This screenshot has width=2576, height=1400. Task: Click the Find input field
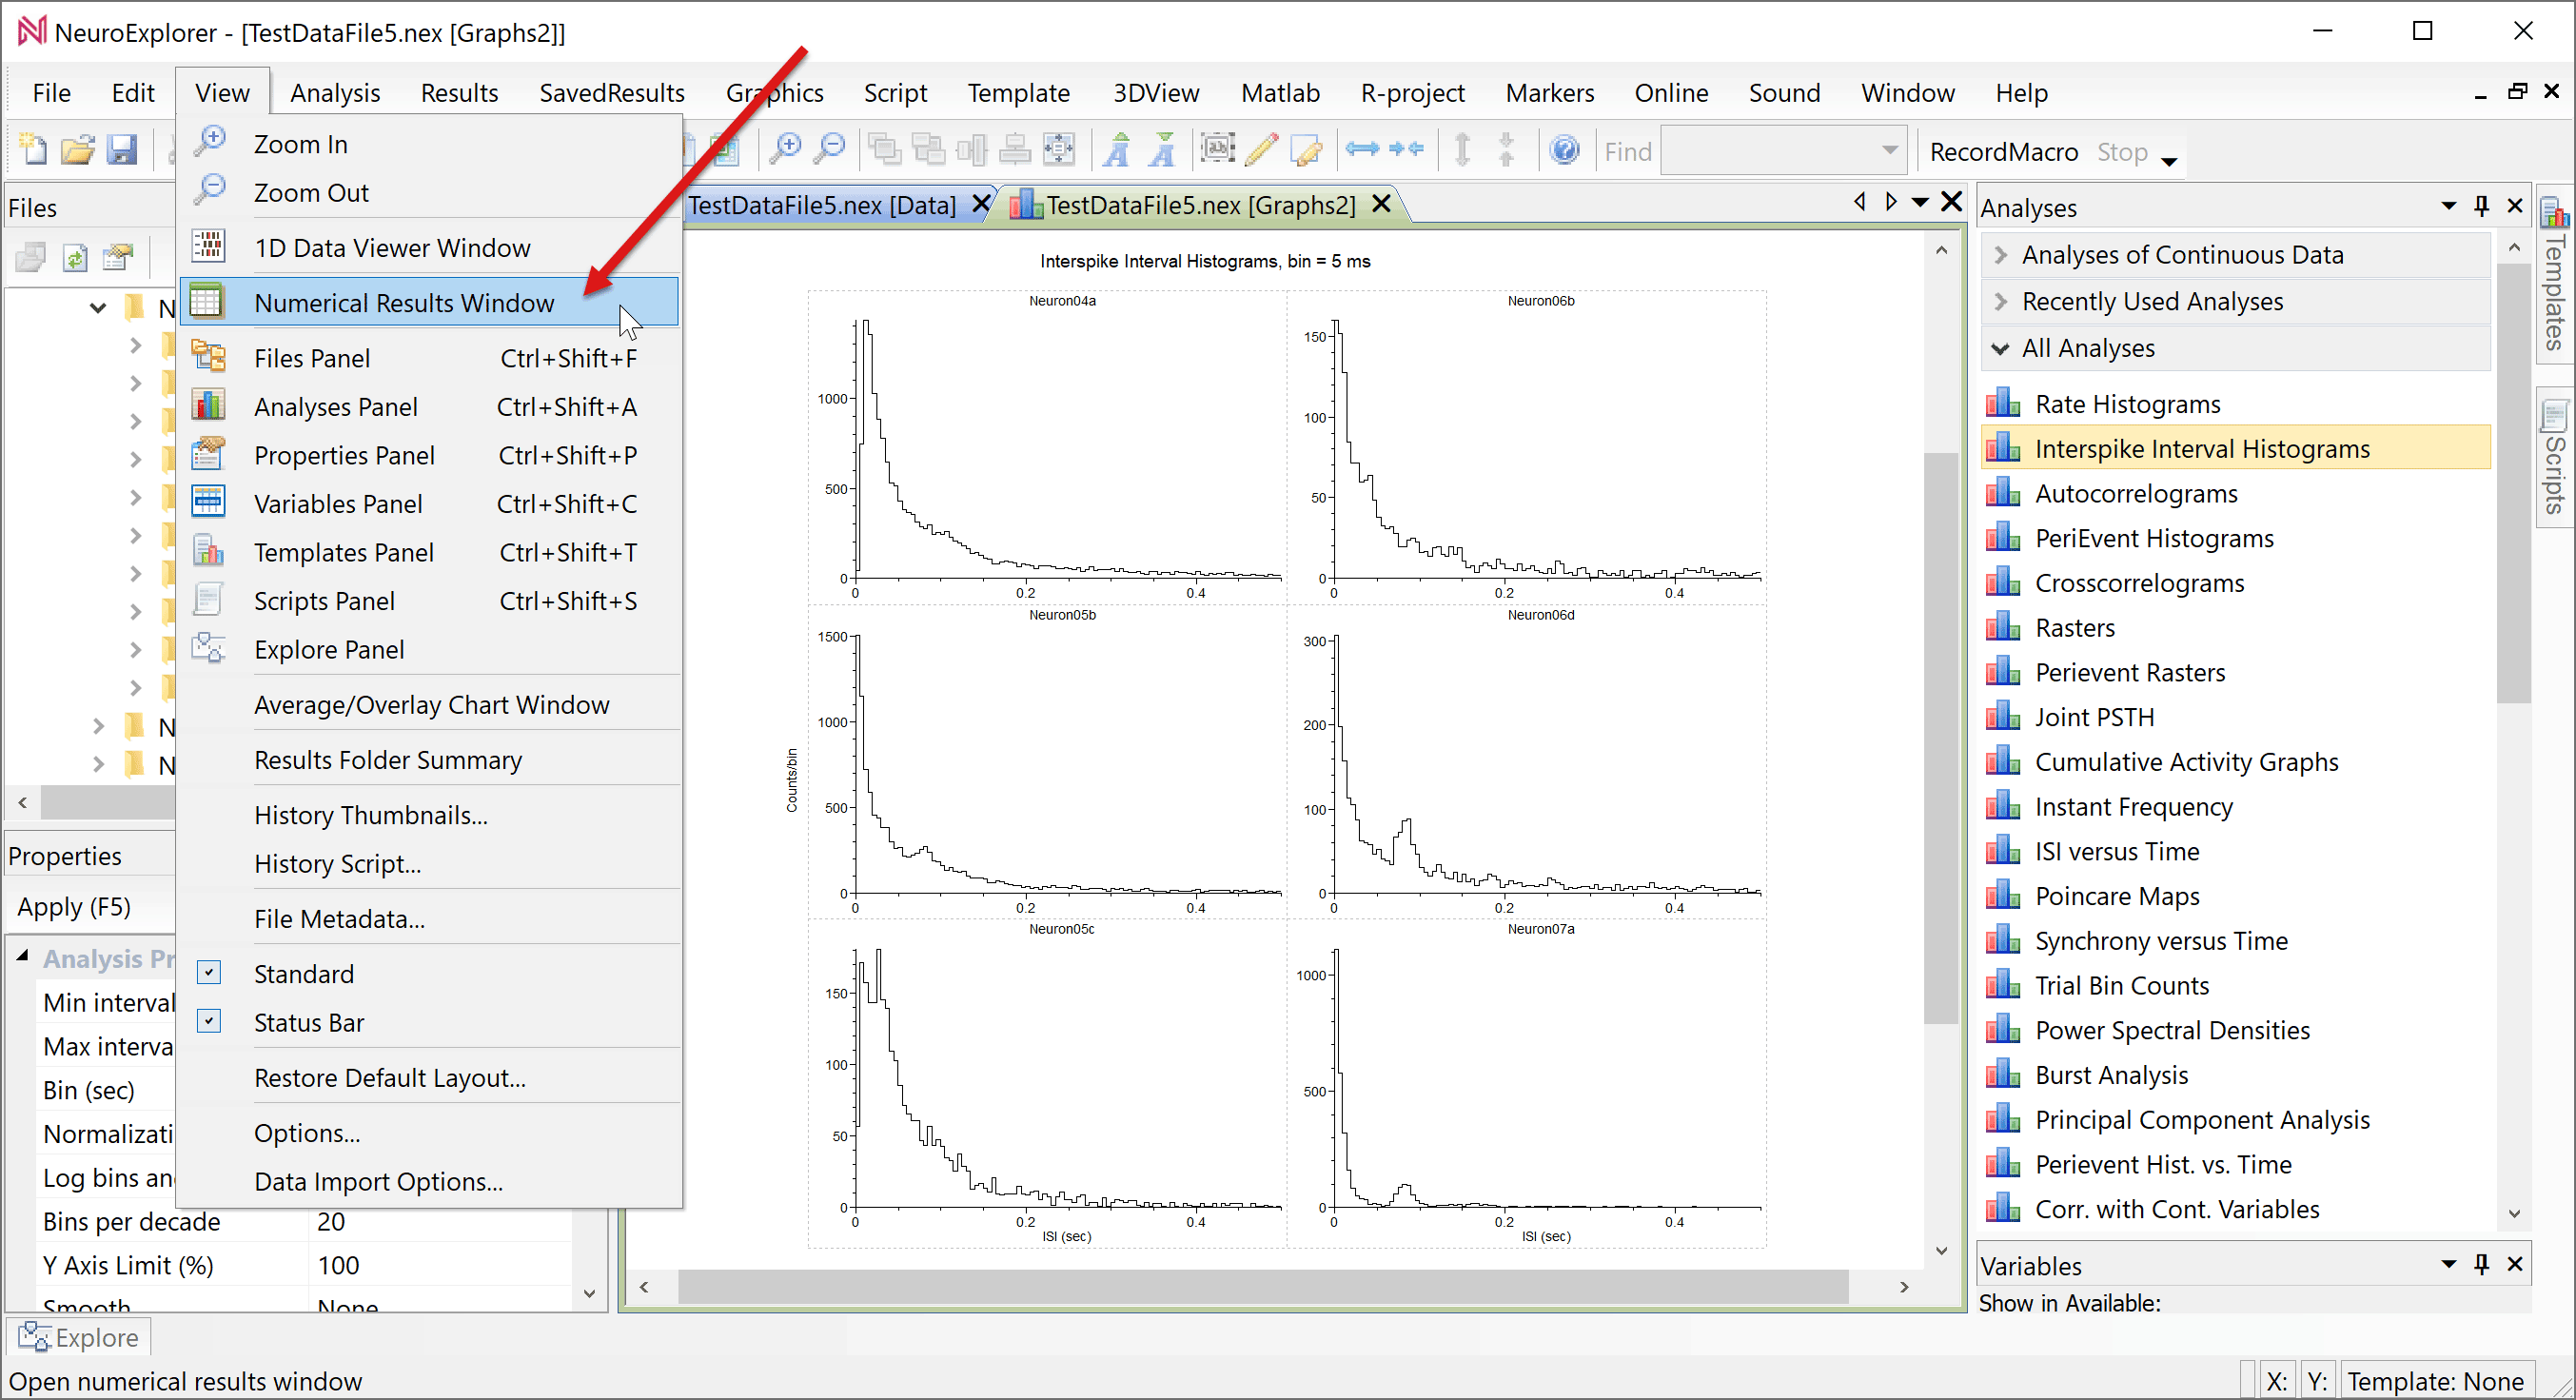(1770, 151)
